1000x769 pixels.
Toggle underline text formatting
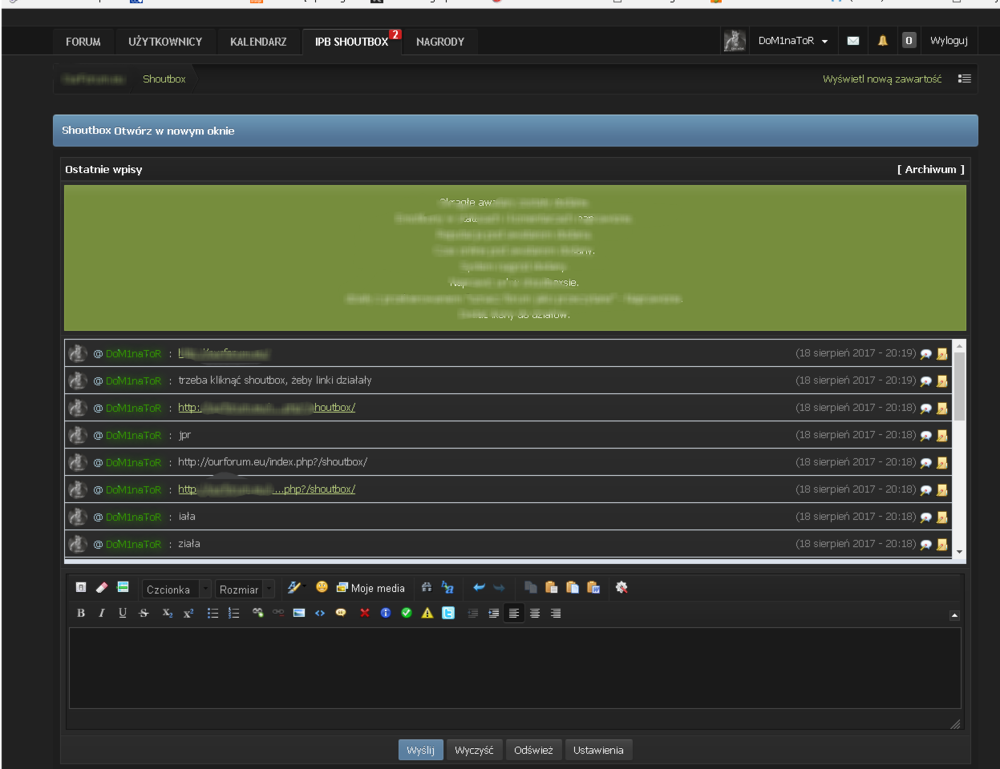point(122,613)
